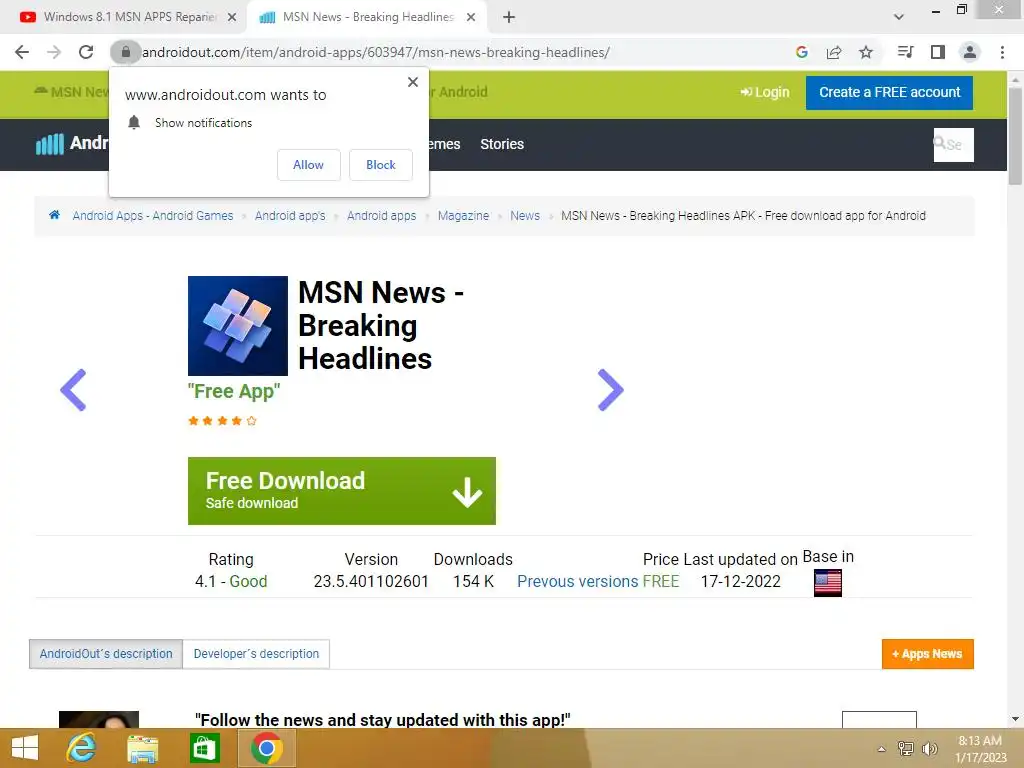
Task: Show hidden tray icons arrow
Action: click(881, 749)
